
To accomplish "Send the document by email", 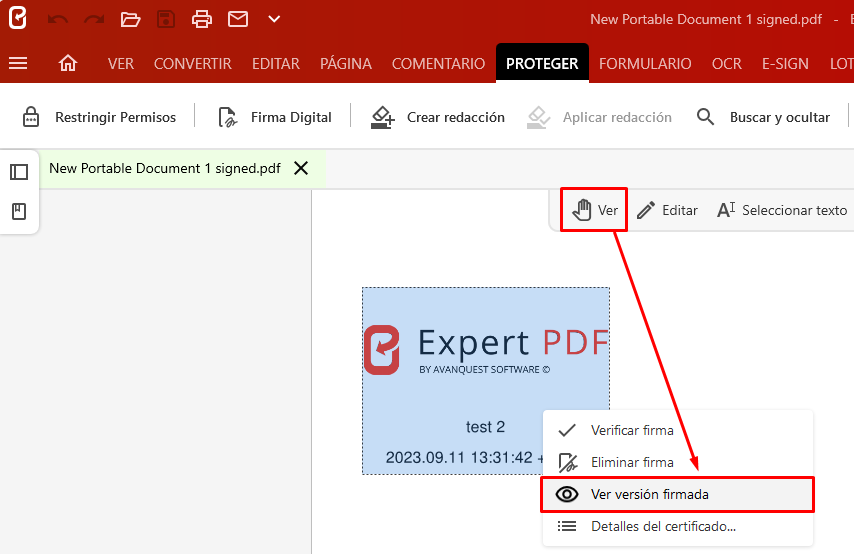I will (238, 19).
